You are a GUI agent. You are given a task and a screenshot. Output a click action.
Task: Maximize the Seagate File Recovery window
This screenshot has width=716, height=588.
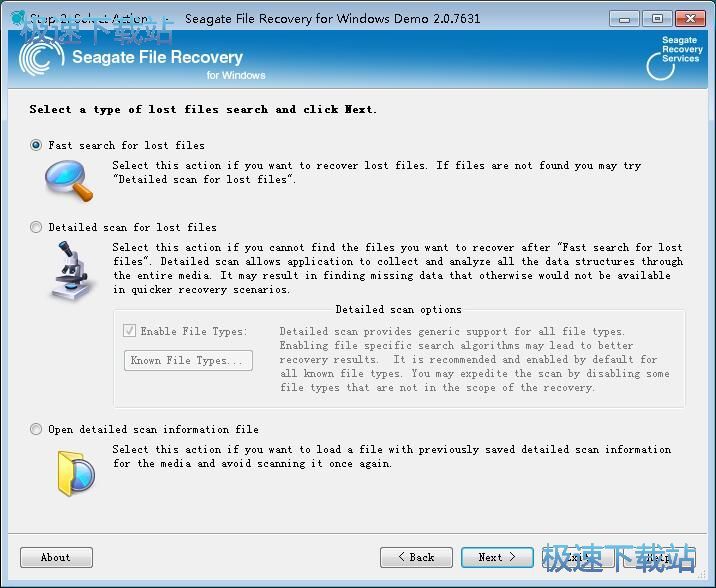click(657, 19)
